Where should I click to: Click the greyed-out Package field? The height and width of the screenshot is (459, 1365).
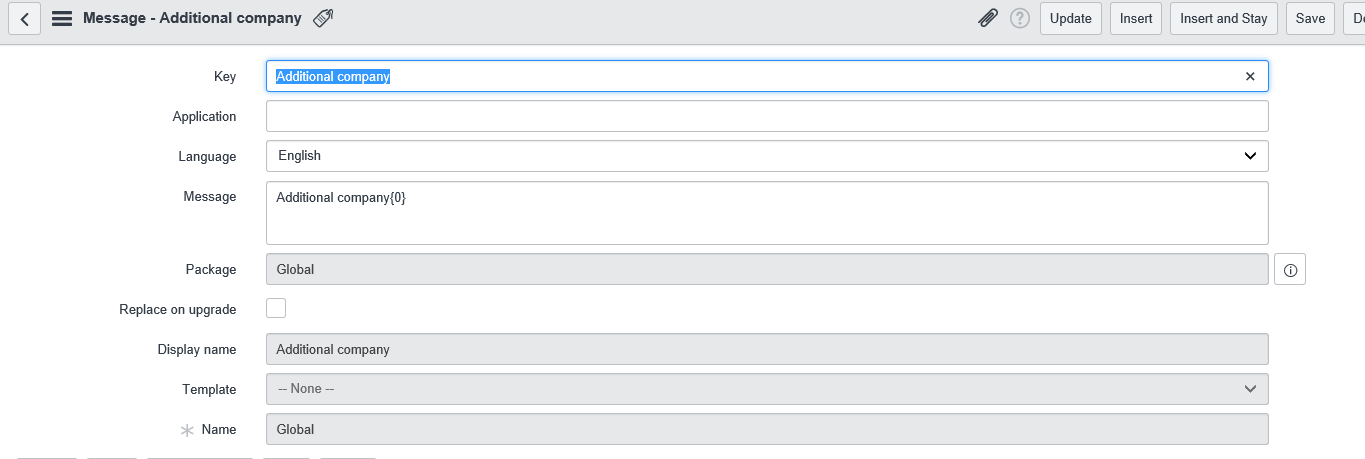tap(767, 269)
